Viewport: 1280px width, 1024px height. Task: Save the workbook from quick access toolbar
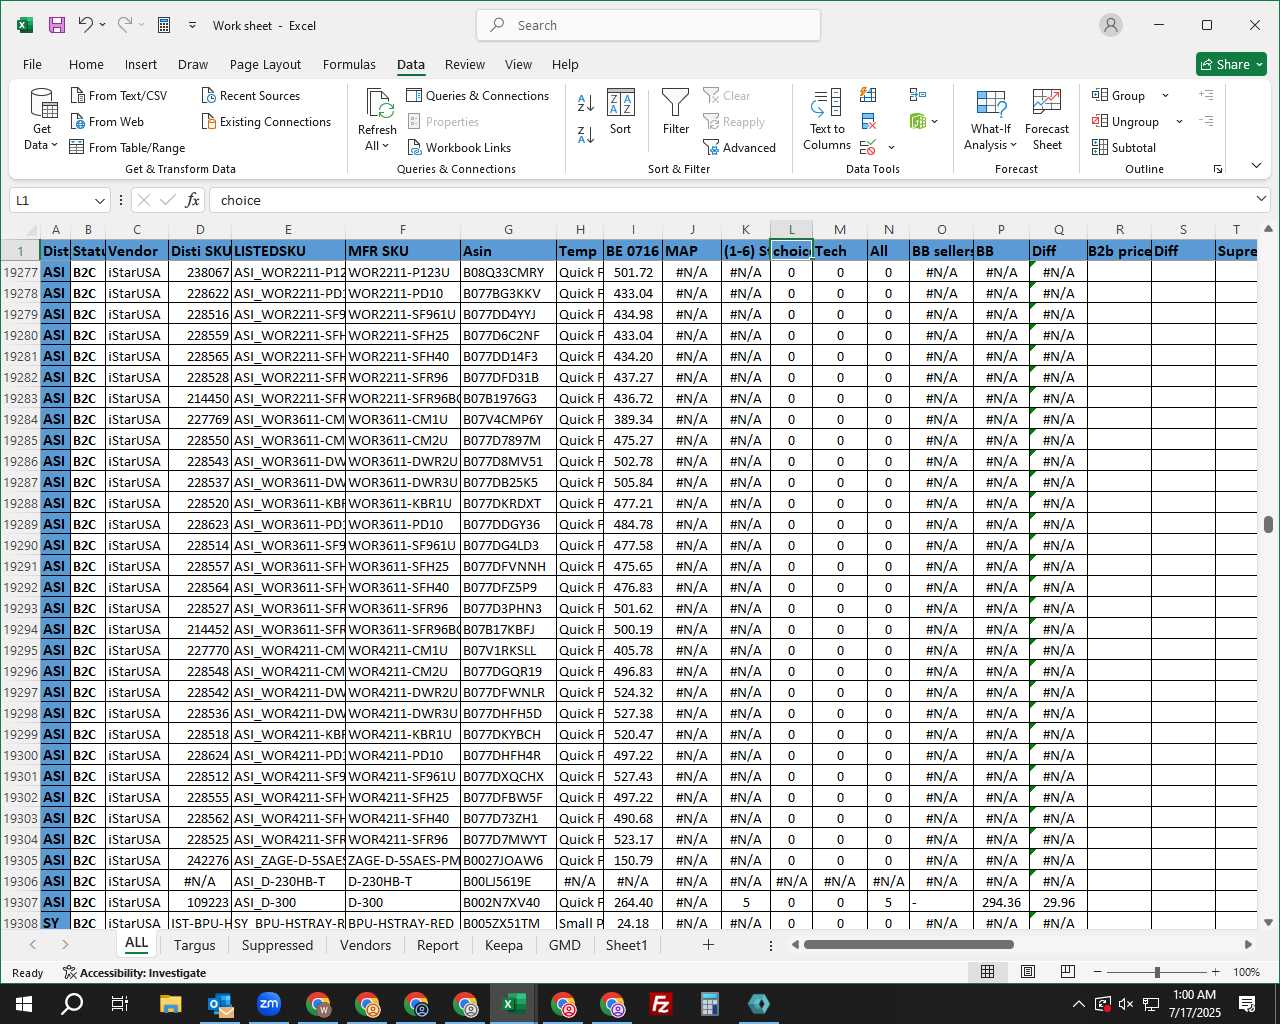pos(57,25)
